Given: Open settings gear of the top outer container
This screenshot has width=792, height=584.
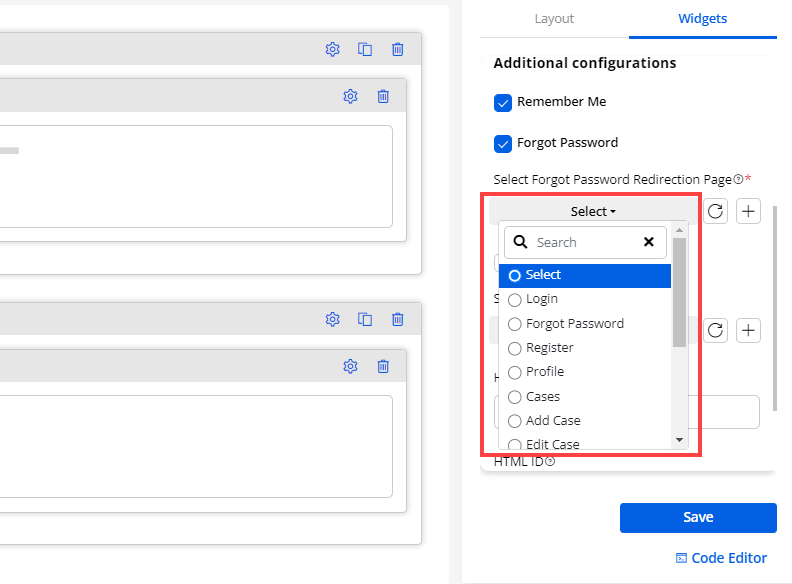Looking at the screenshot, I should (333, 49).
